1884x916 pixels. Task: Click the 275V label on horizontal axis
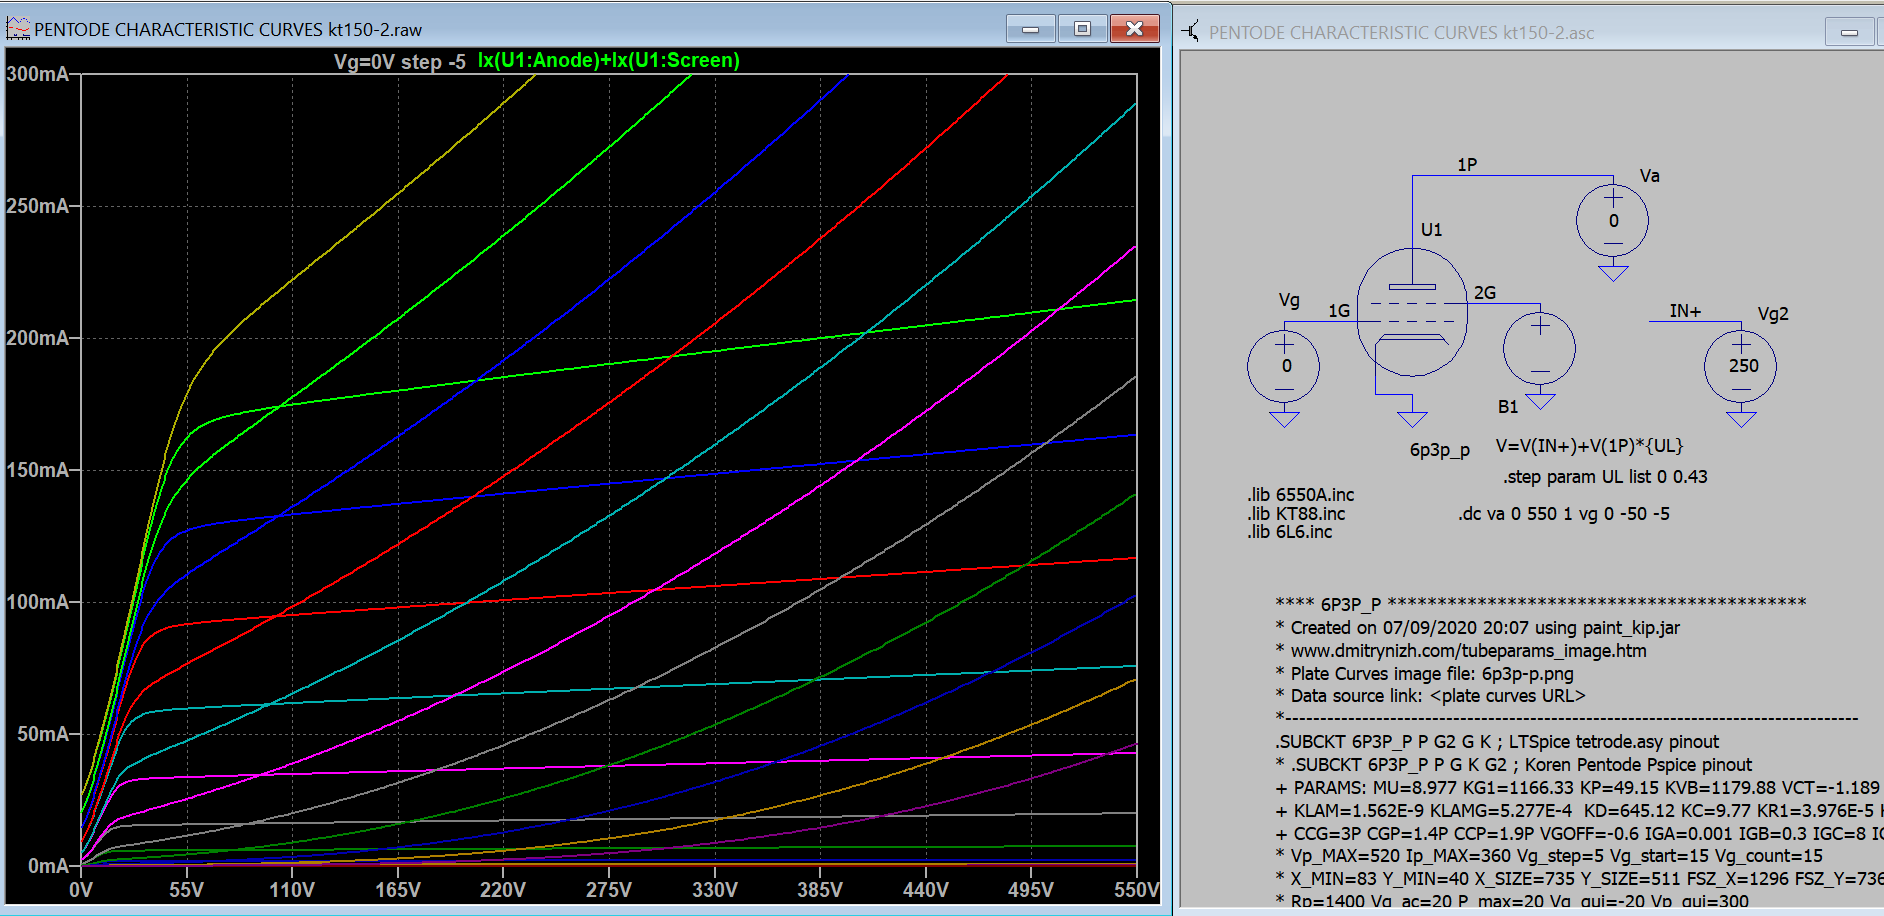coord(608,890)
